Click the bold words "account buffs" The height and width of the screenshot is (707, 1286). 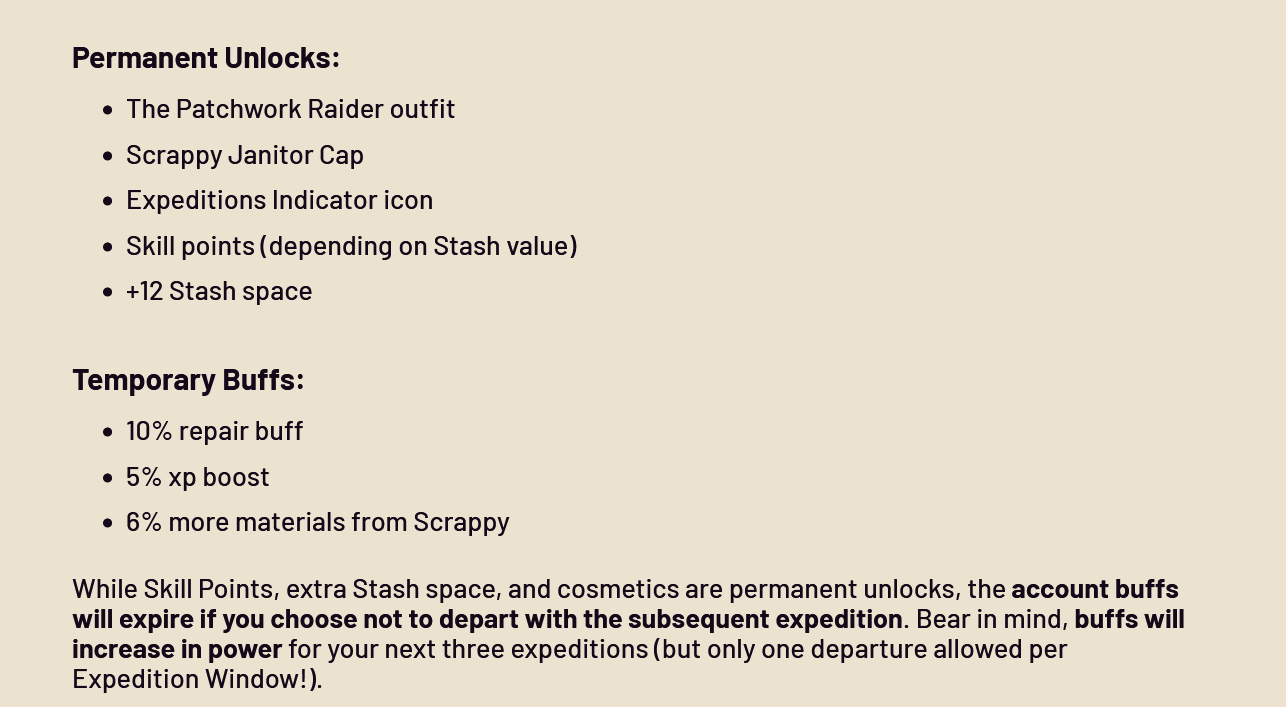(1094, 589)
